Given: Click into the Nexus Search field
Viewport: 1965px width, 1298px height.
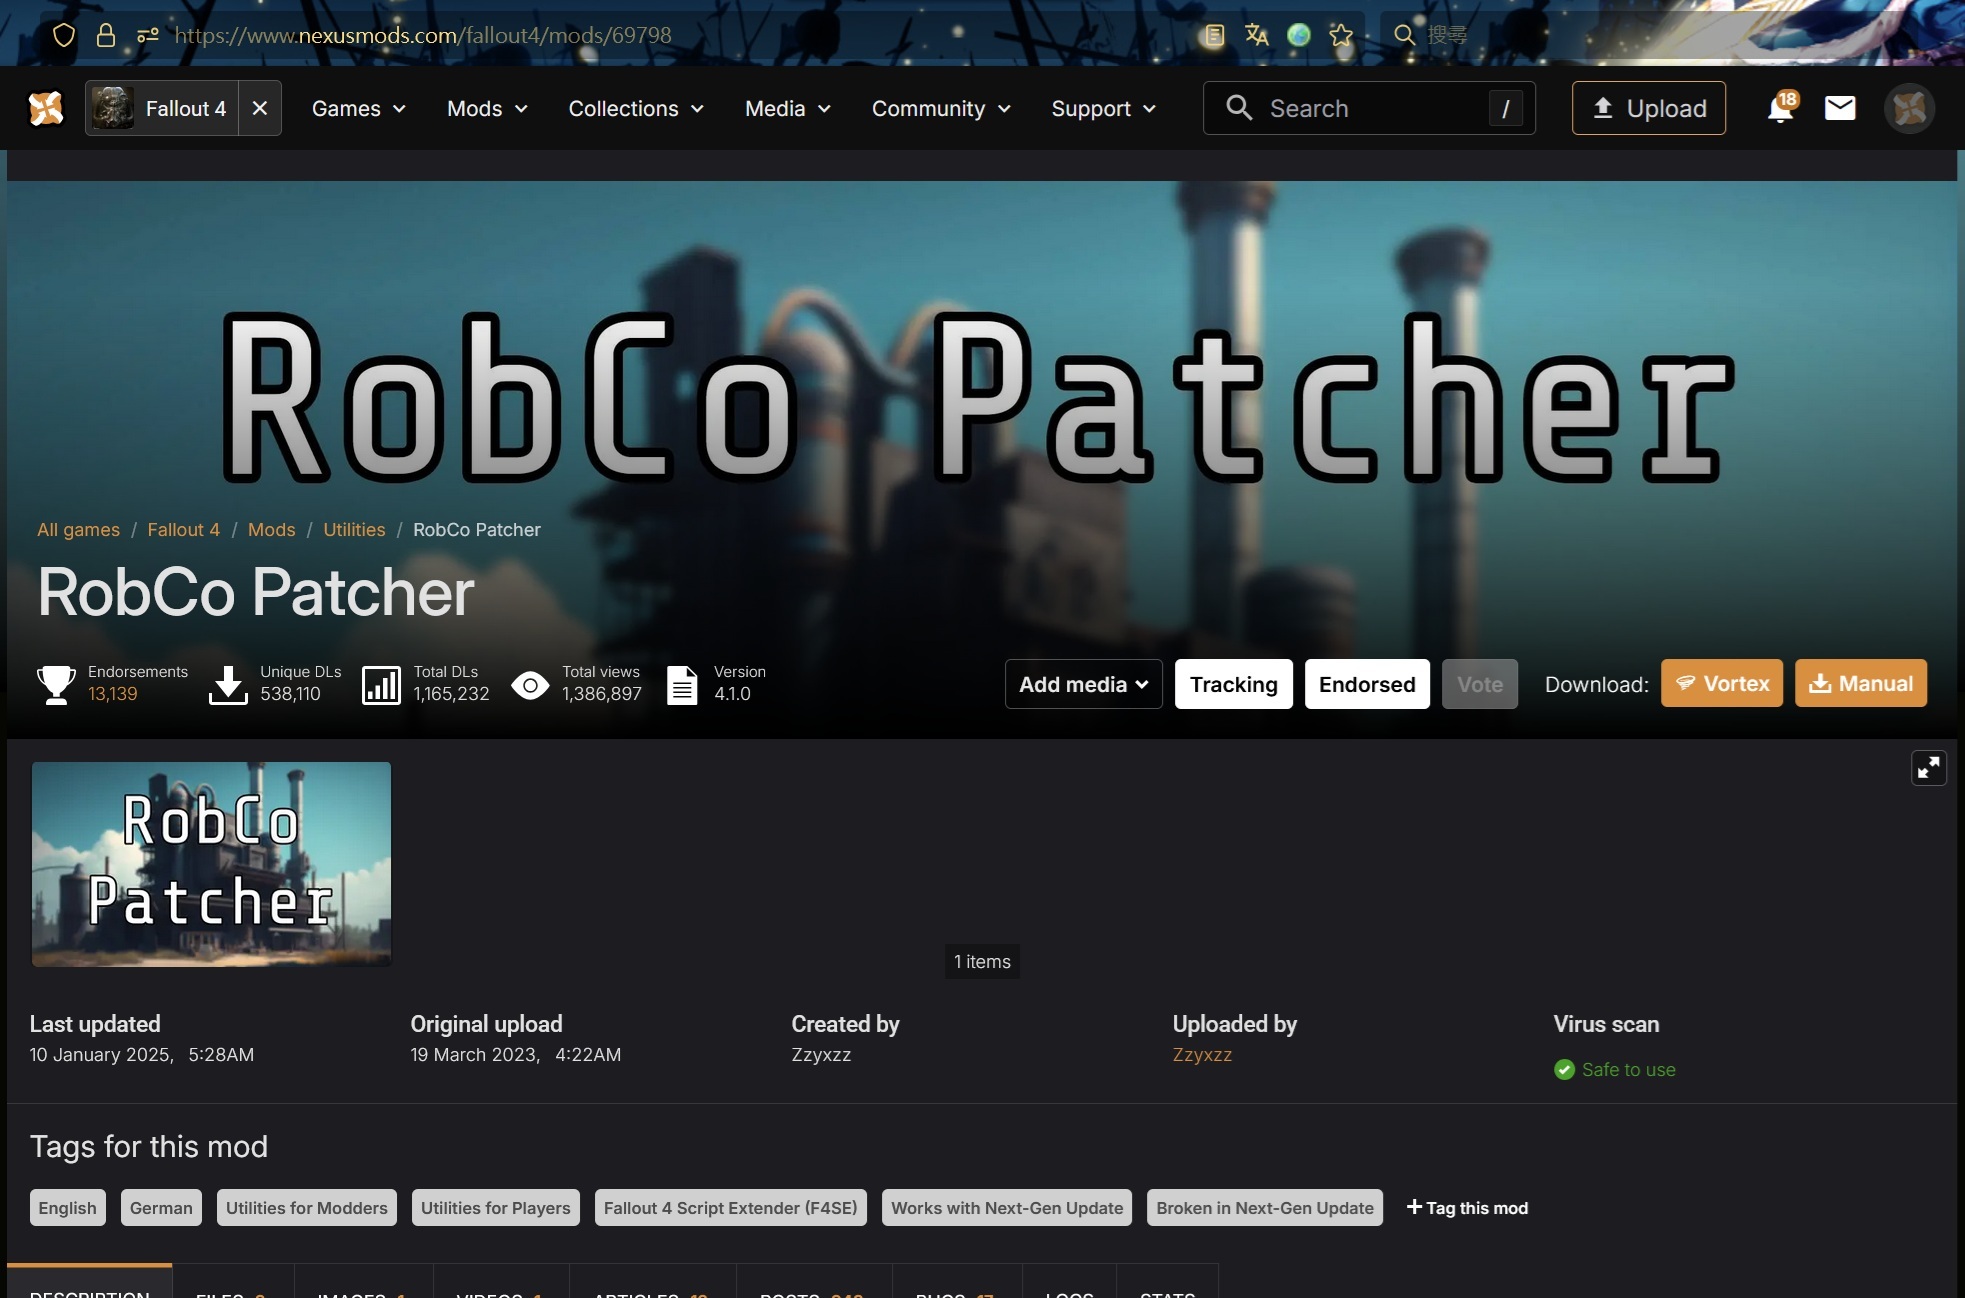Looking at the screenshot, I should click(x=1368, y=108).
